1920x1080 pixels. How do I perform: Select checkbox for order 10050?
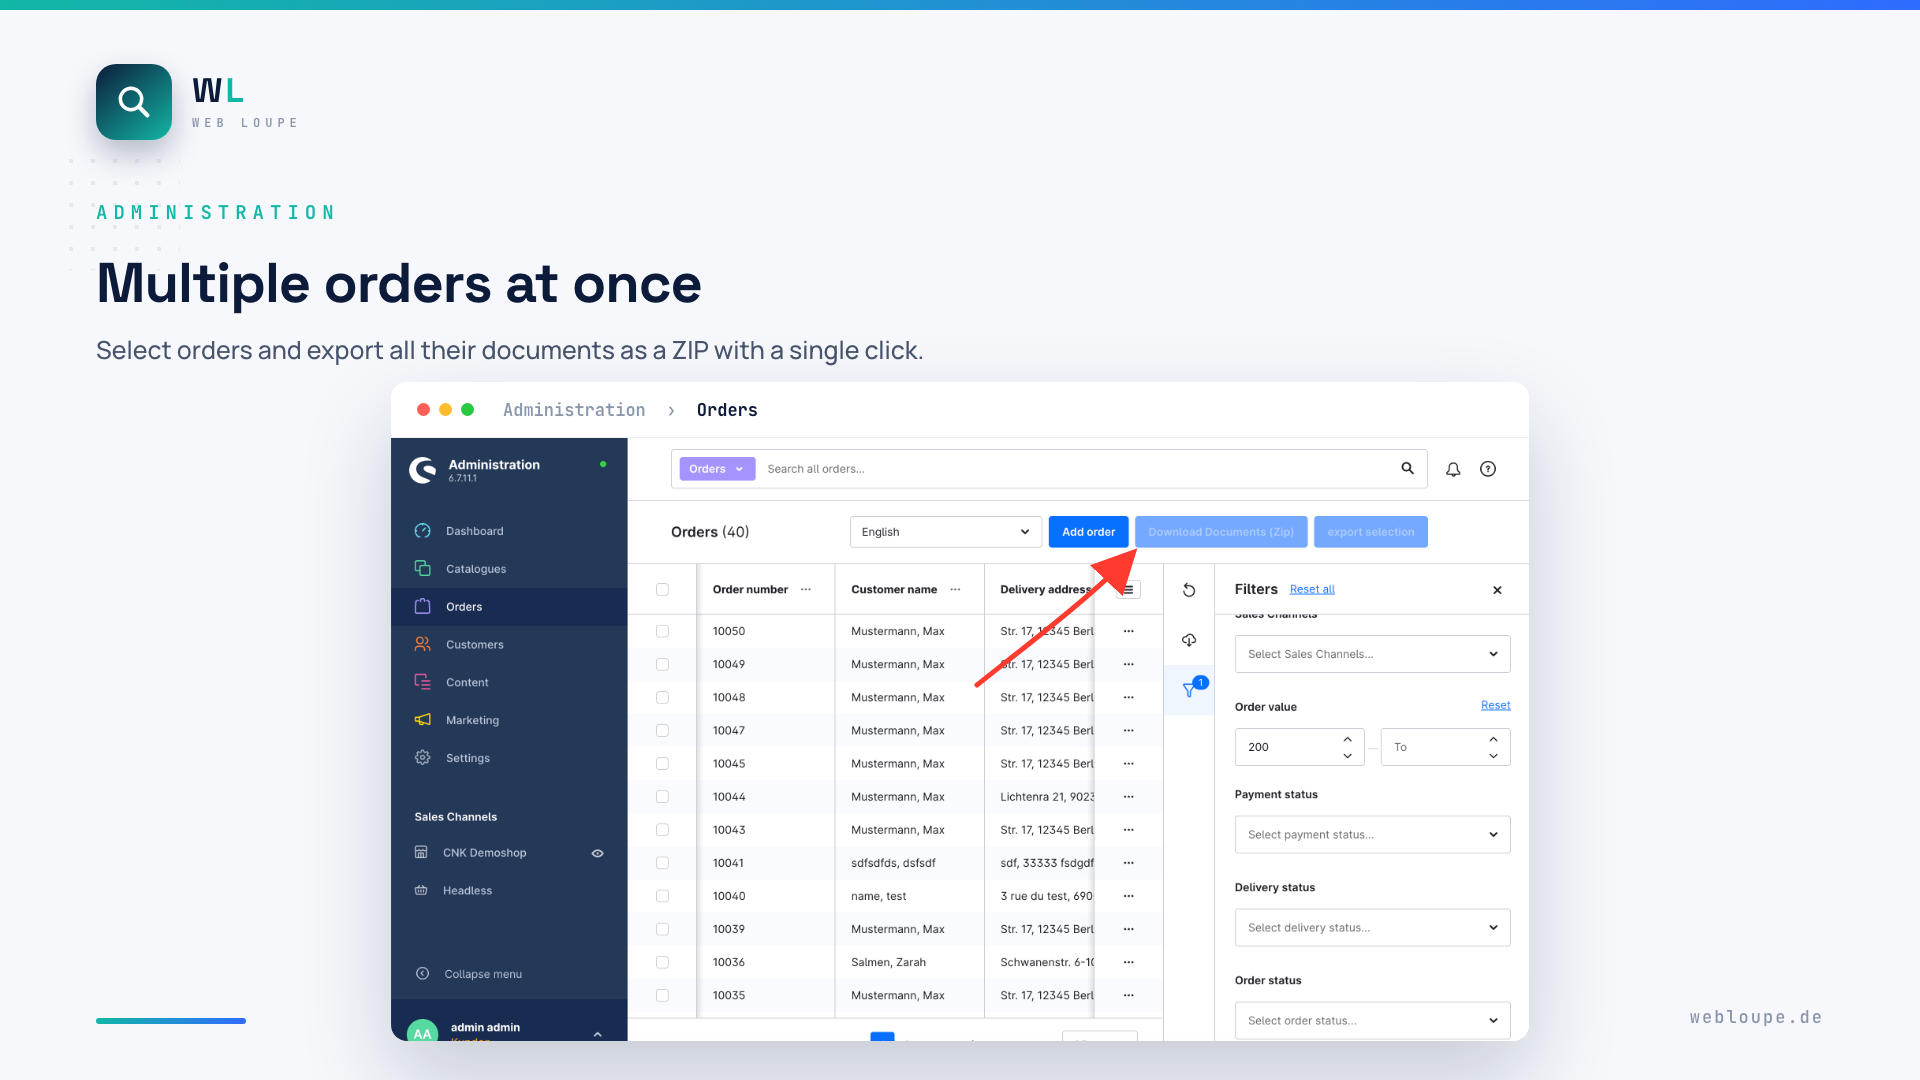click(x=662, y=631)
